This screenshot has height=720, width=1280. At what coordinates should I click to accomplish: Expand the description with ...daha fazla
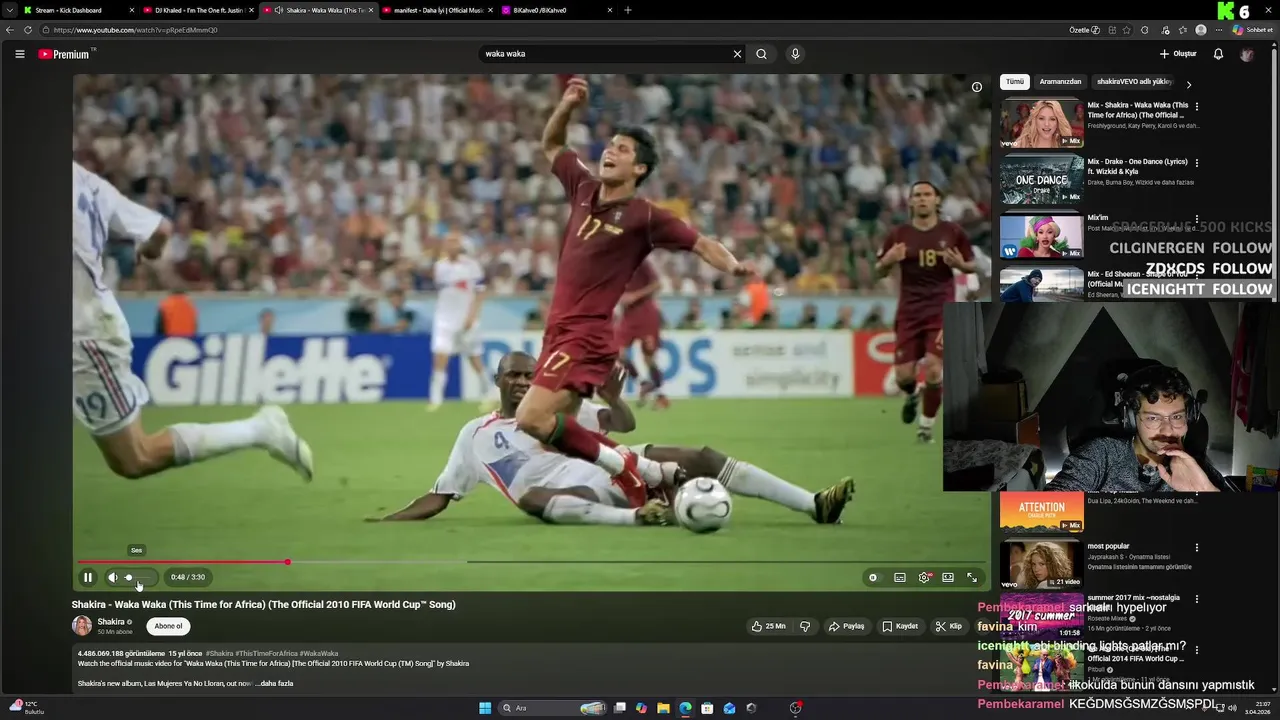click(x=274, y=684)
